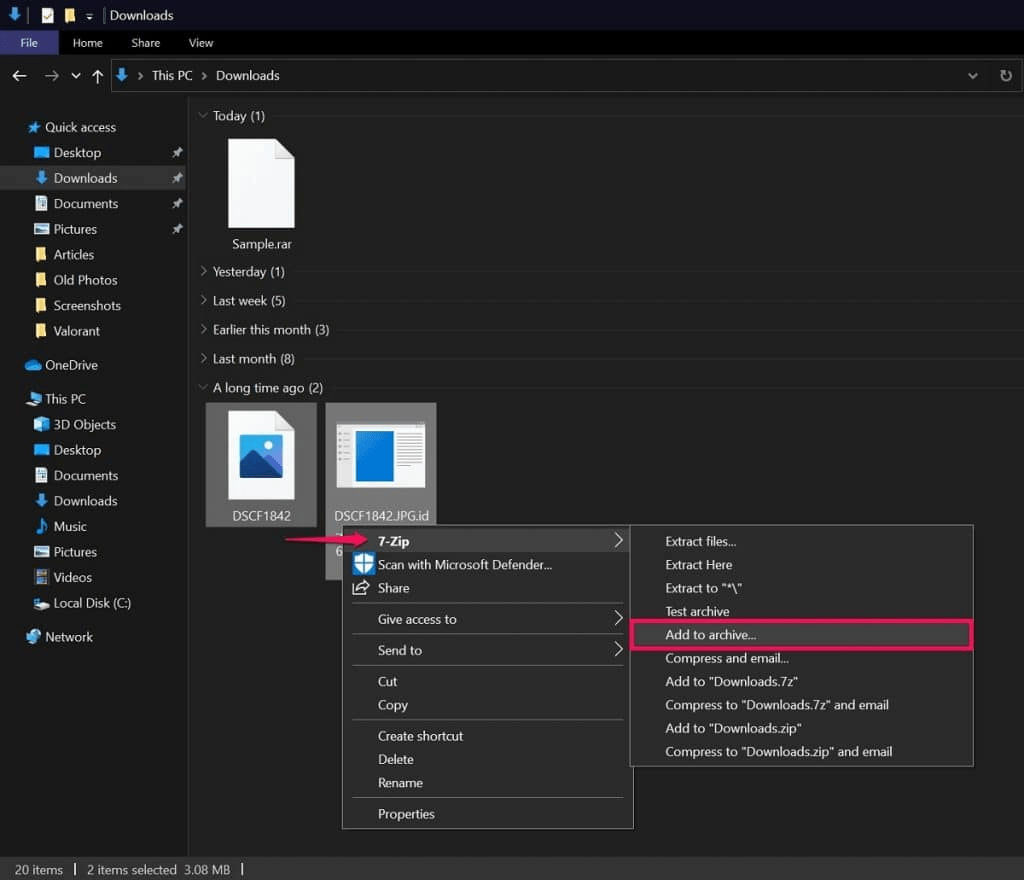Choose Extract Here

click(801, 565)
